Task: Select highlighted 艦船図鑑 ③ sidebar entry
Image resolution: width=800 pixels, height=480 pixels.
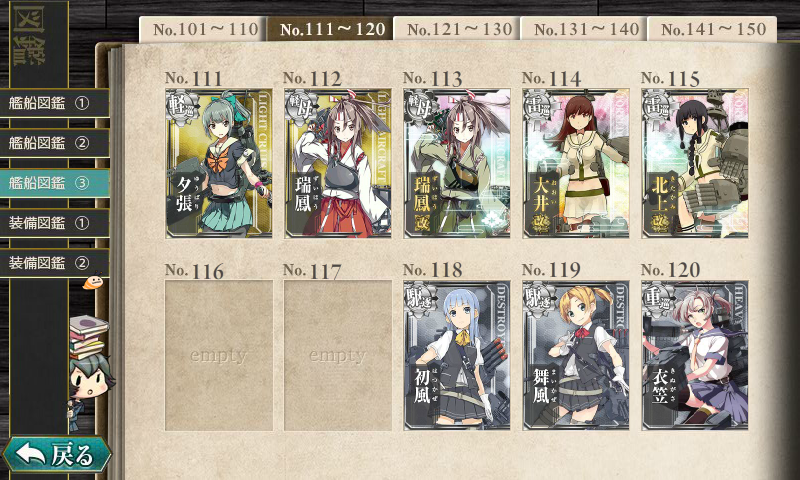Action: [54, 183]
